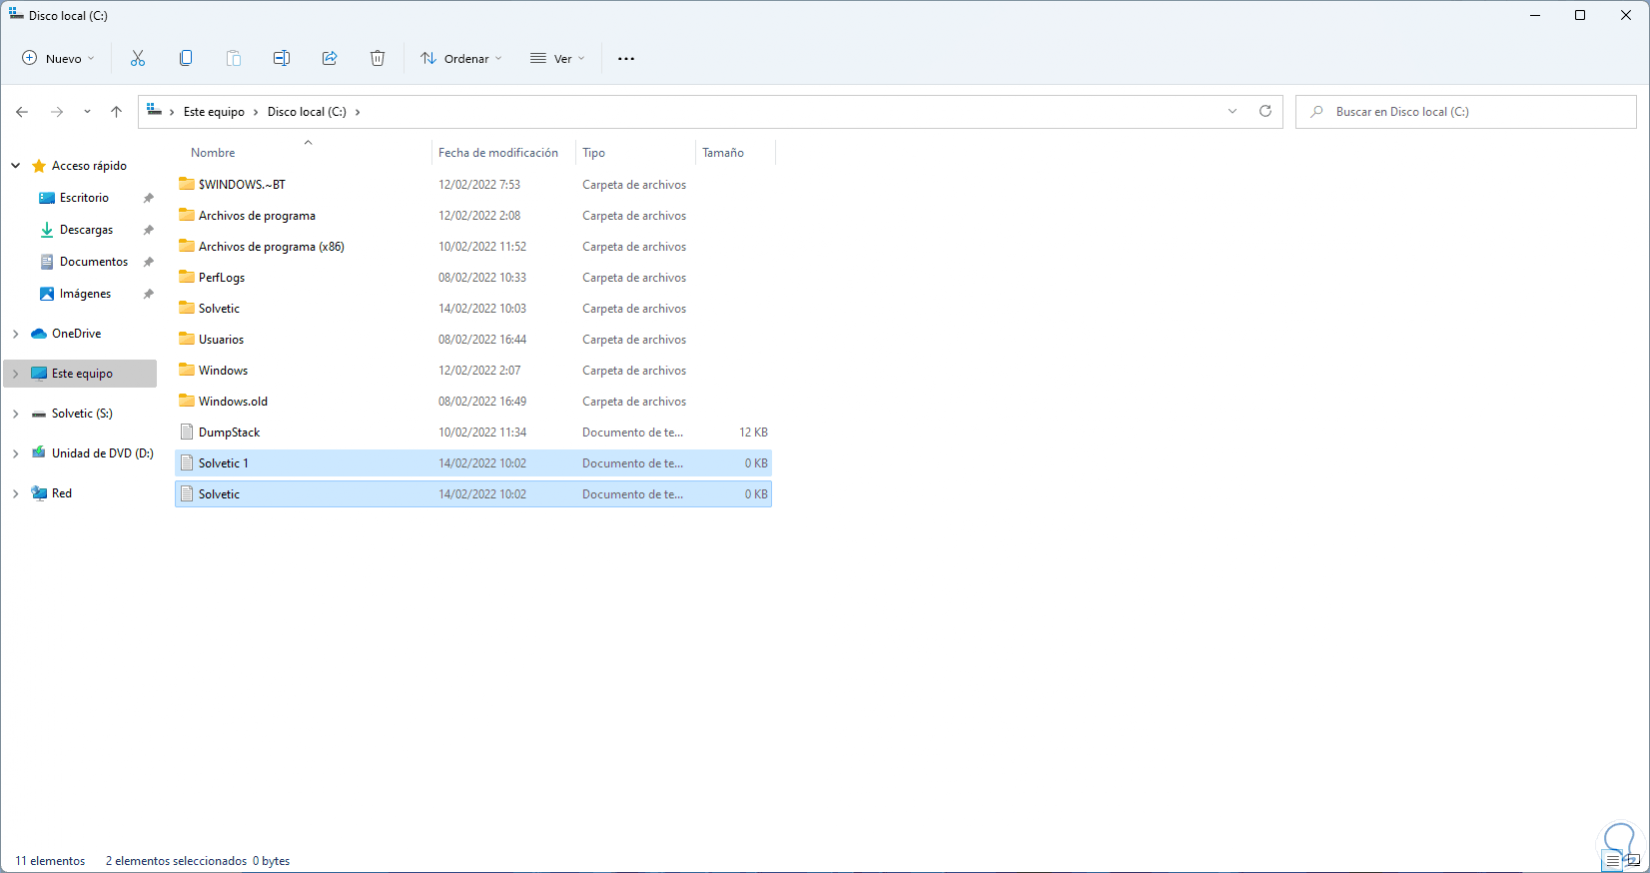Expand the OneDrive tree node
This screenshot has height=873, width=1650.
pyautogui.click(x=15, y=334)
